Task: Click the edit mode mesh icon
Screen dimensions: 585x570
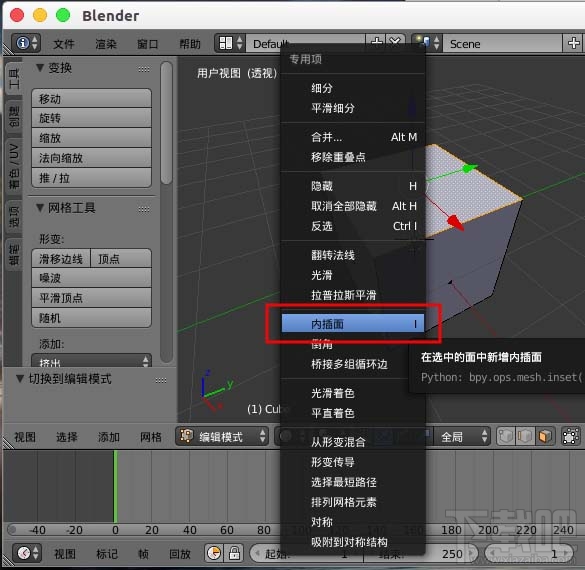Action: [187, 436]
